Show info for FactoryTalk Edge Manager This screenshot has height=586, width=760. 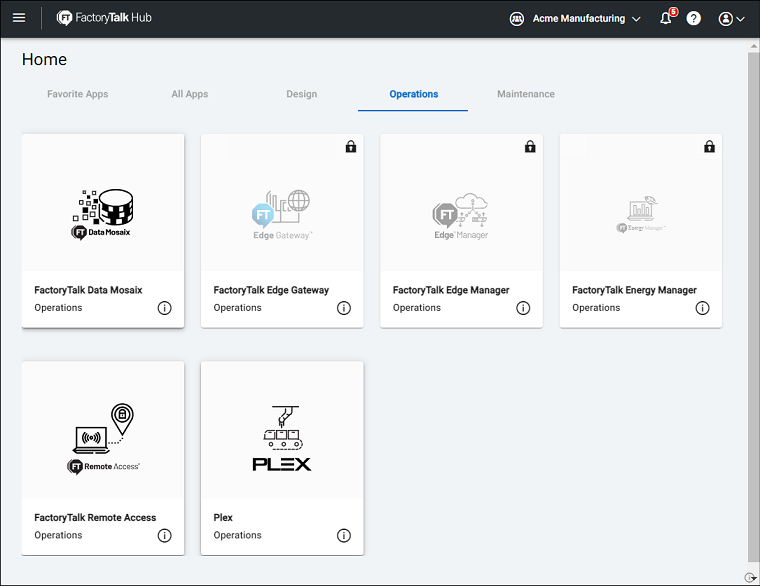pyautogui.click(x=523, y=308)
